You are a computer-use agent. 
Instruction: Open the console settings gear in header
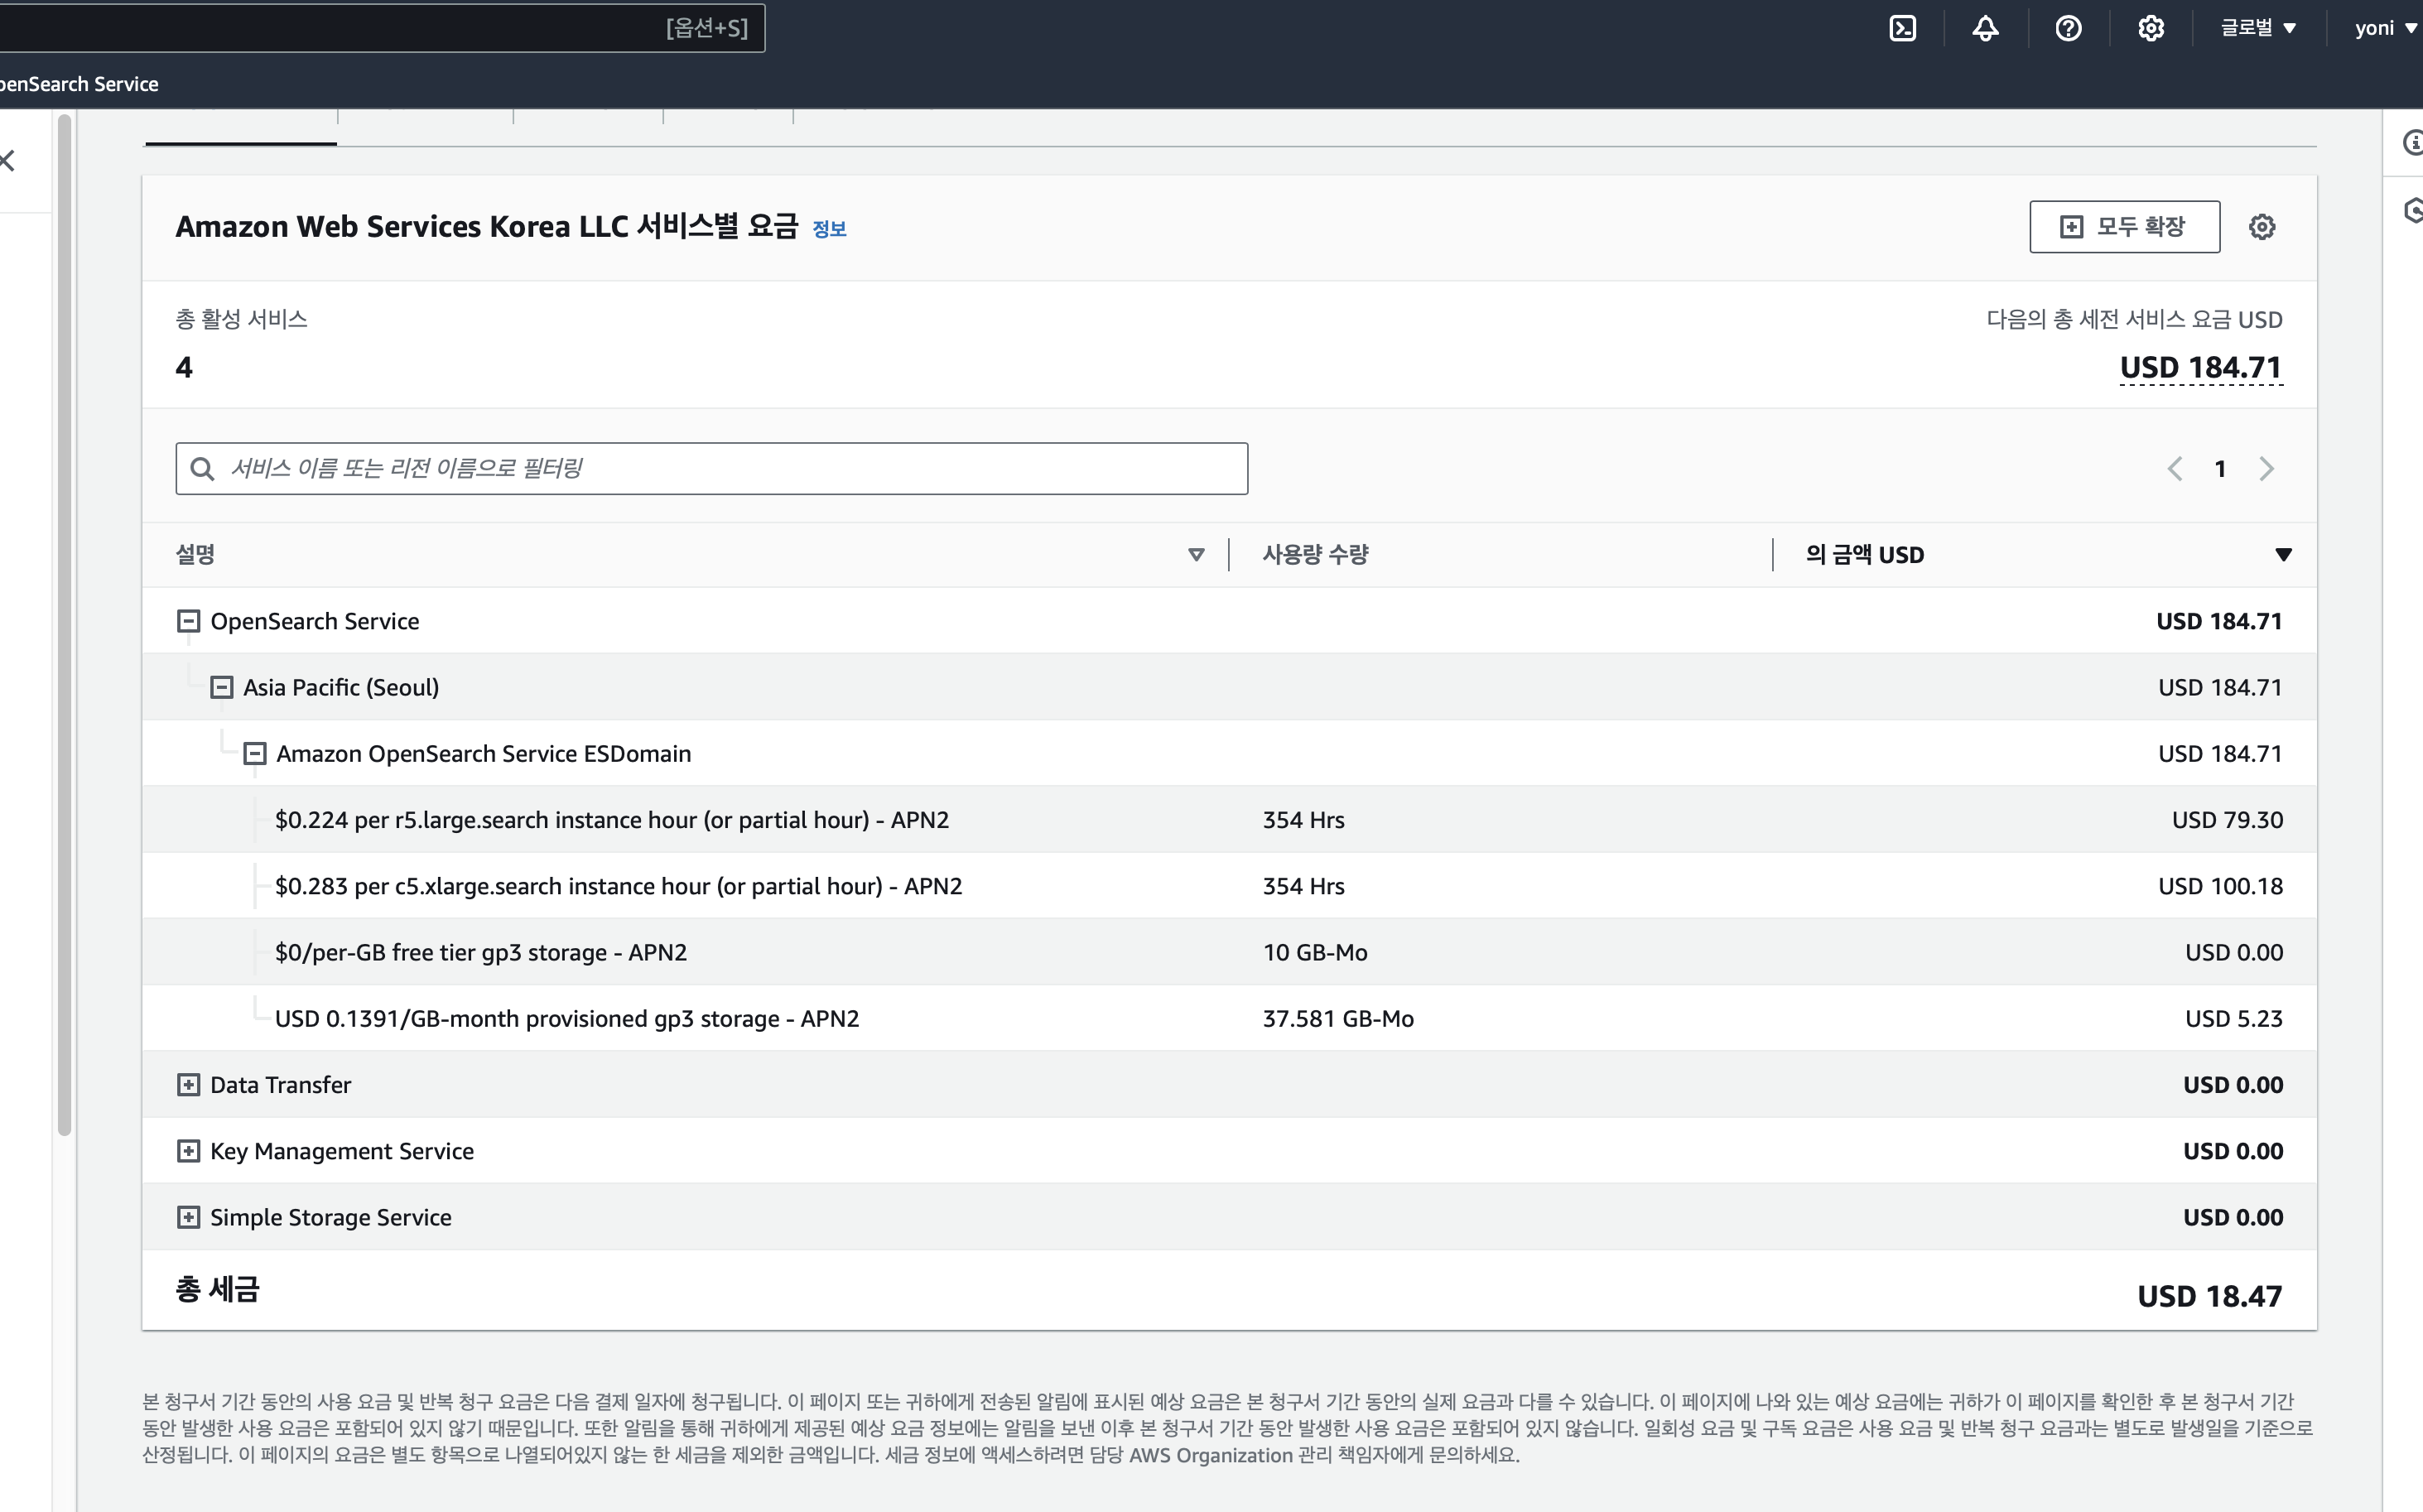point(2151,28)
